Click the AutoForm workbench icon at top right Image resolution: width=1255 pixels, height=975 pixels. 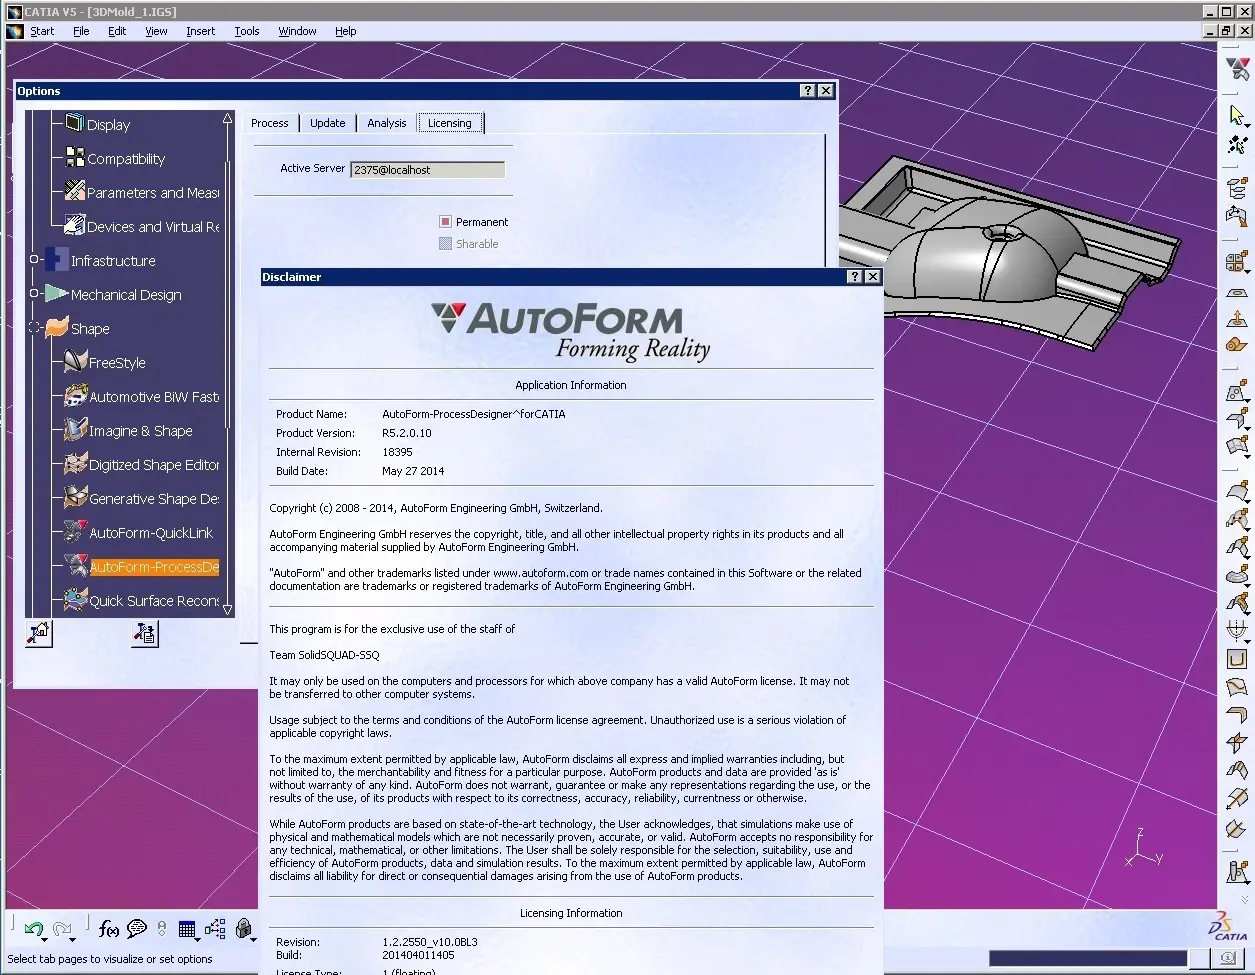(x=1238, y=69)
